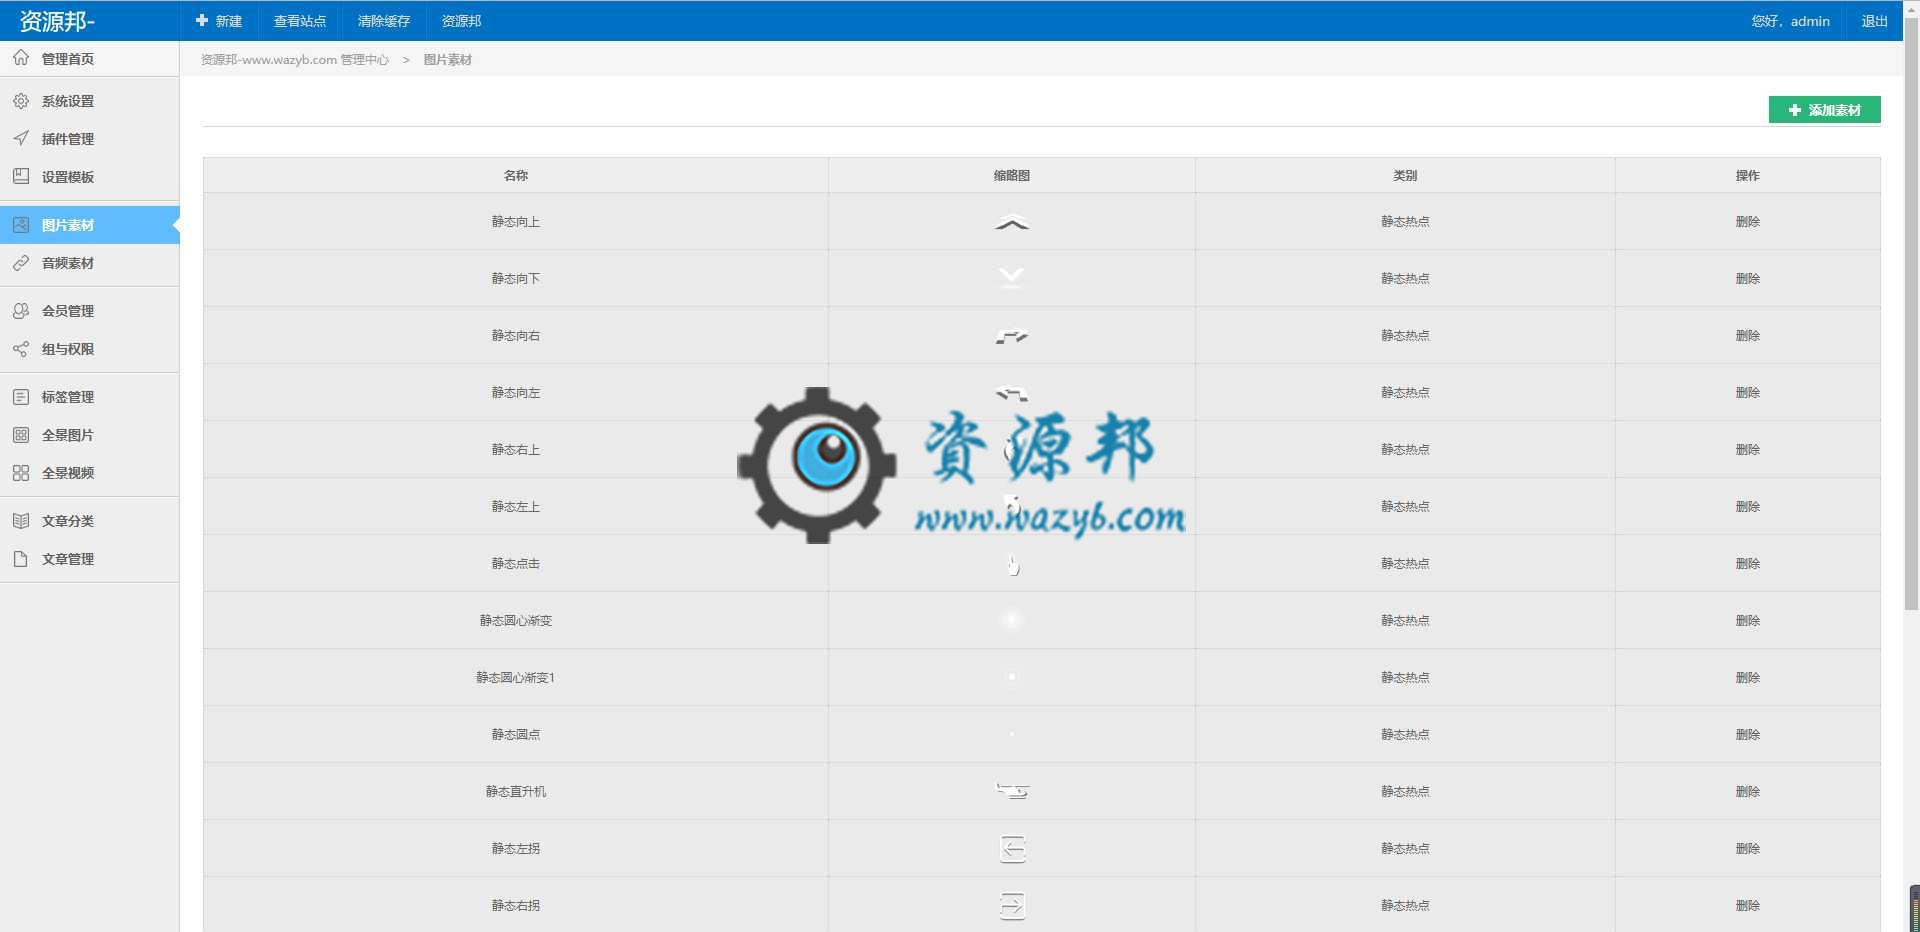Click 删除 for 静态圆心渐变
The image size is (1920, 932).
point(1747,621)
